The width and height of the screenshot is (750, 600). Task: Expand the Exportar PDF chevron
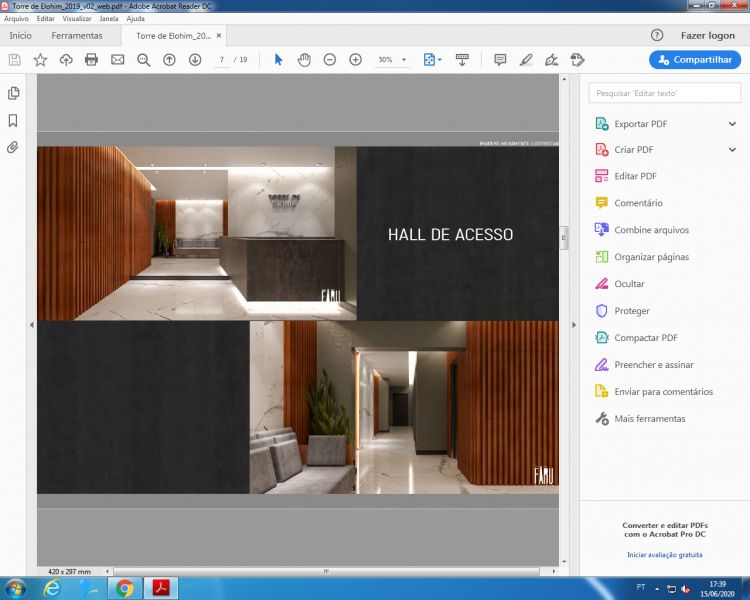[x=732, y=124]
